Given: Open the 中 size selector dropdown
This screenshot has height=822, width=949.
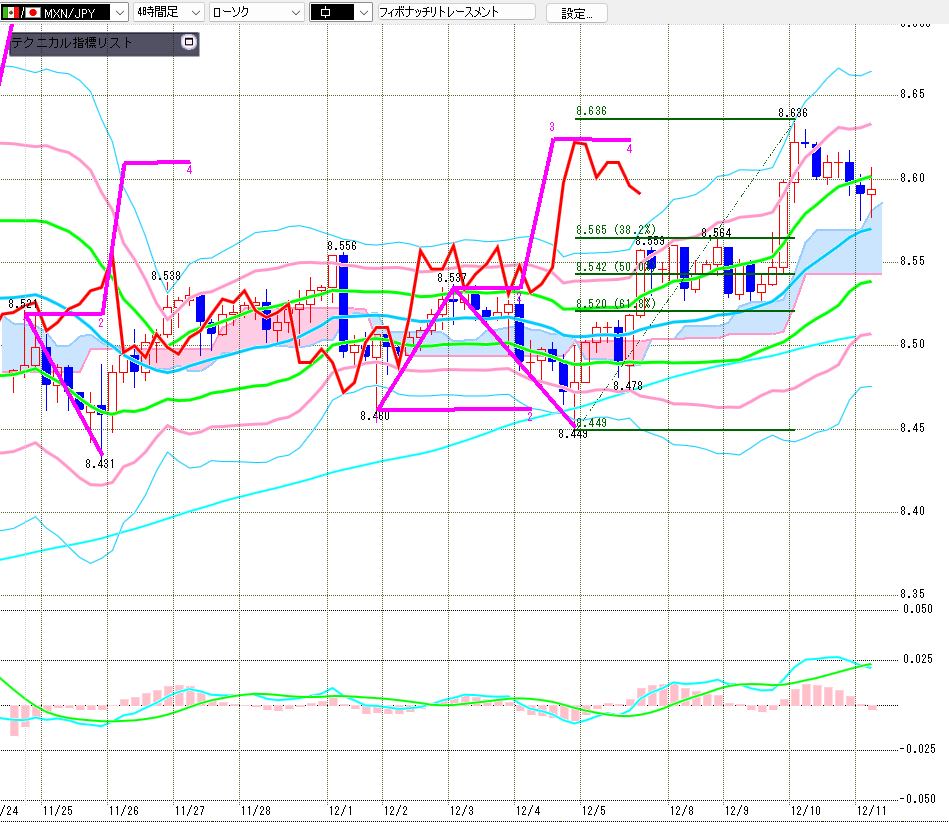Looking at the screenshot, I should [x=363, y=13].
